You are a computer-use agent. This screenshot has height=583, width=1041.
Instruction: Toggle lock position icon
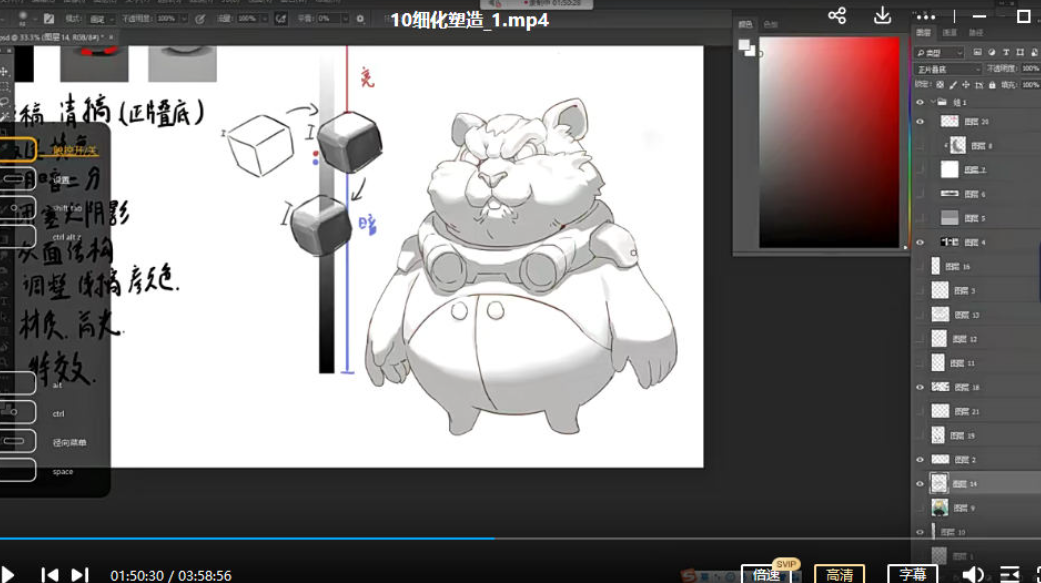[966, 85]
